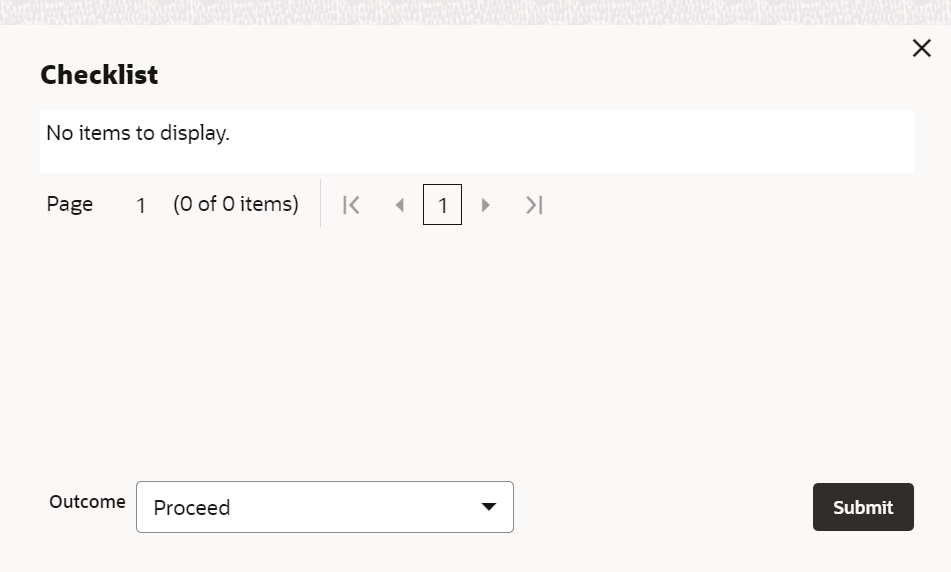951x572 pixels.
Task: Click the boxed page number 1 field
Action: pos(442,204)
